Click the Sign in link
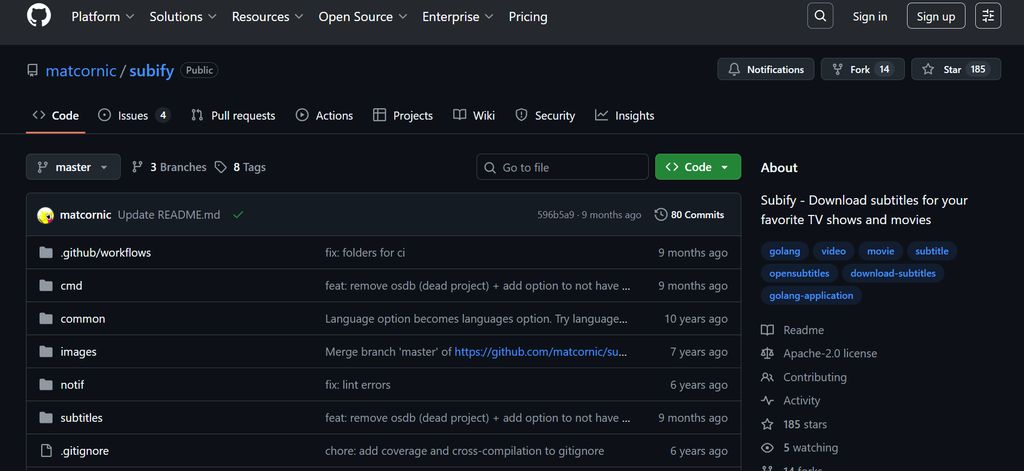The width and height of the screenshot is (1024, 471). tap(870, 17)
